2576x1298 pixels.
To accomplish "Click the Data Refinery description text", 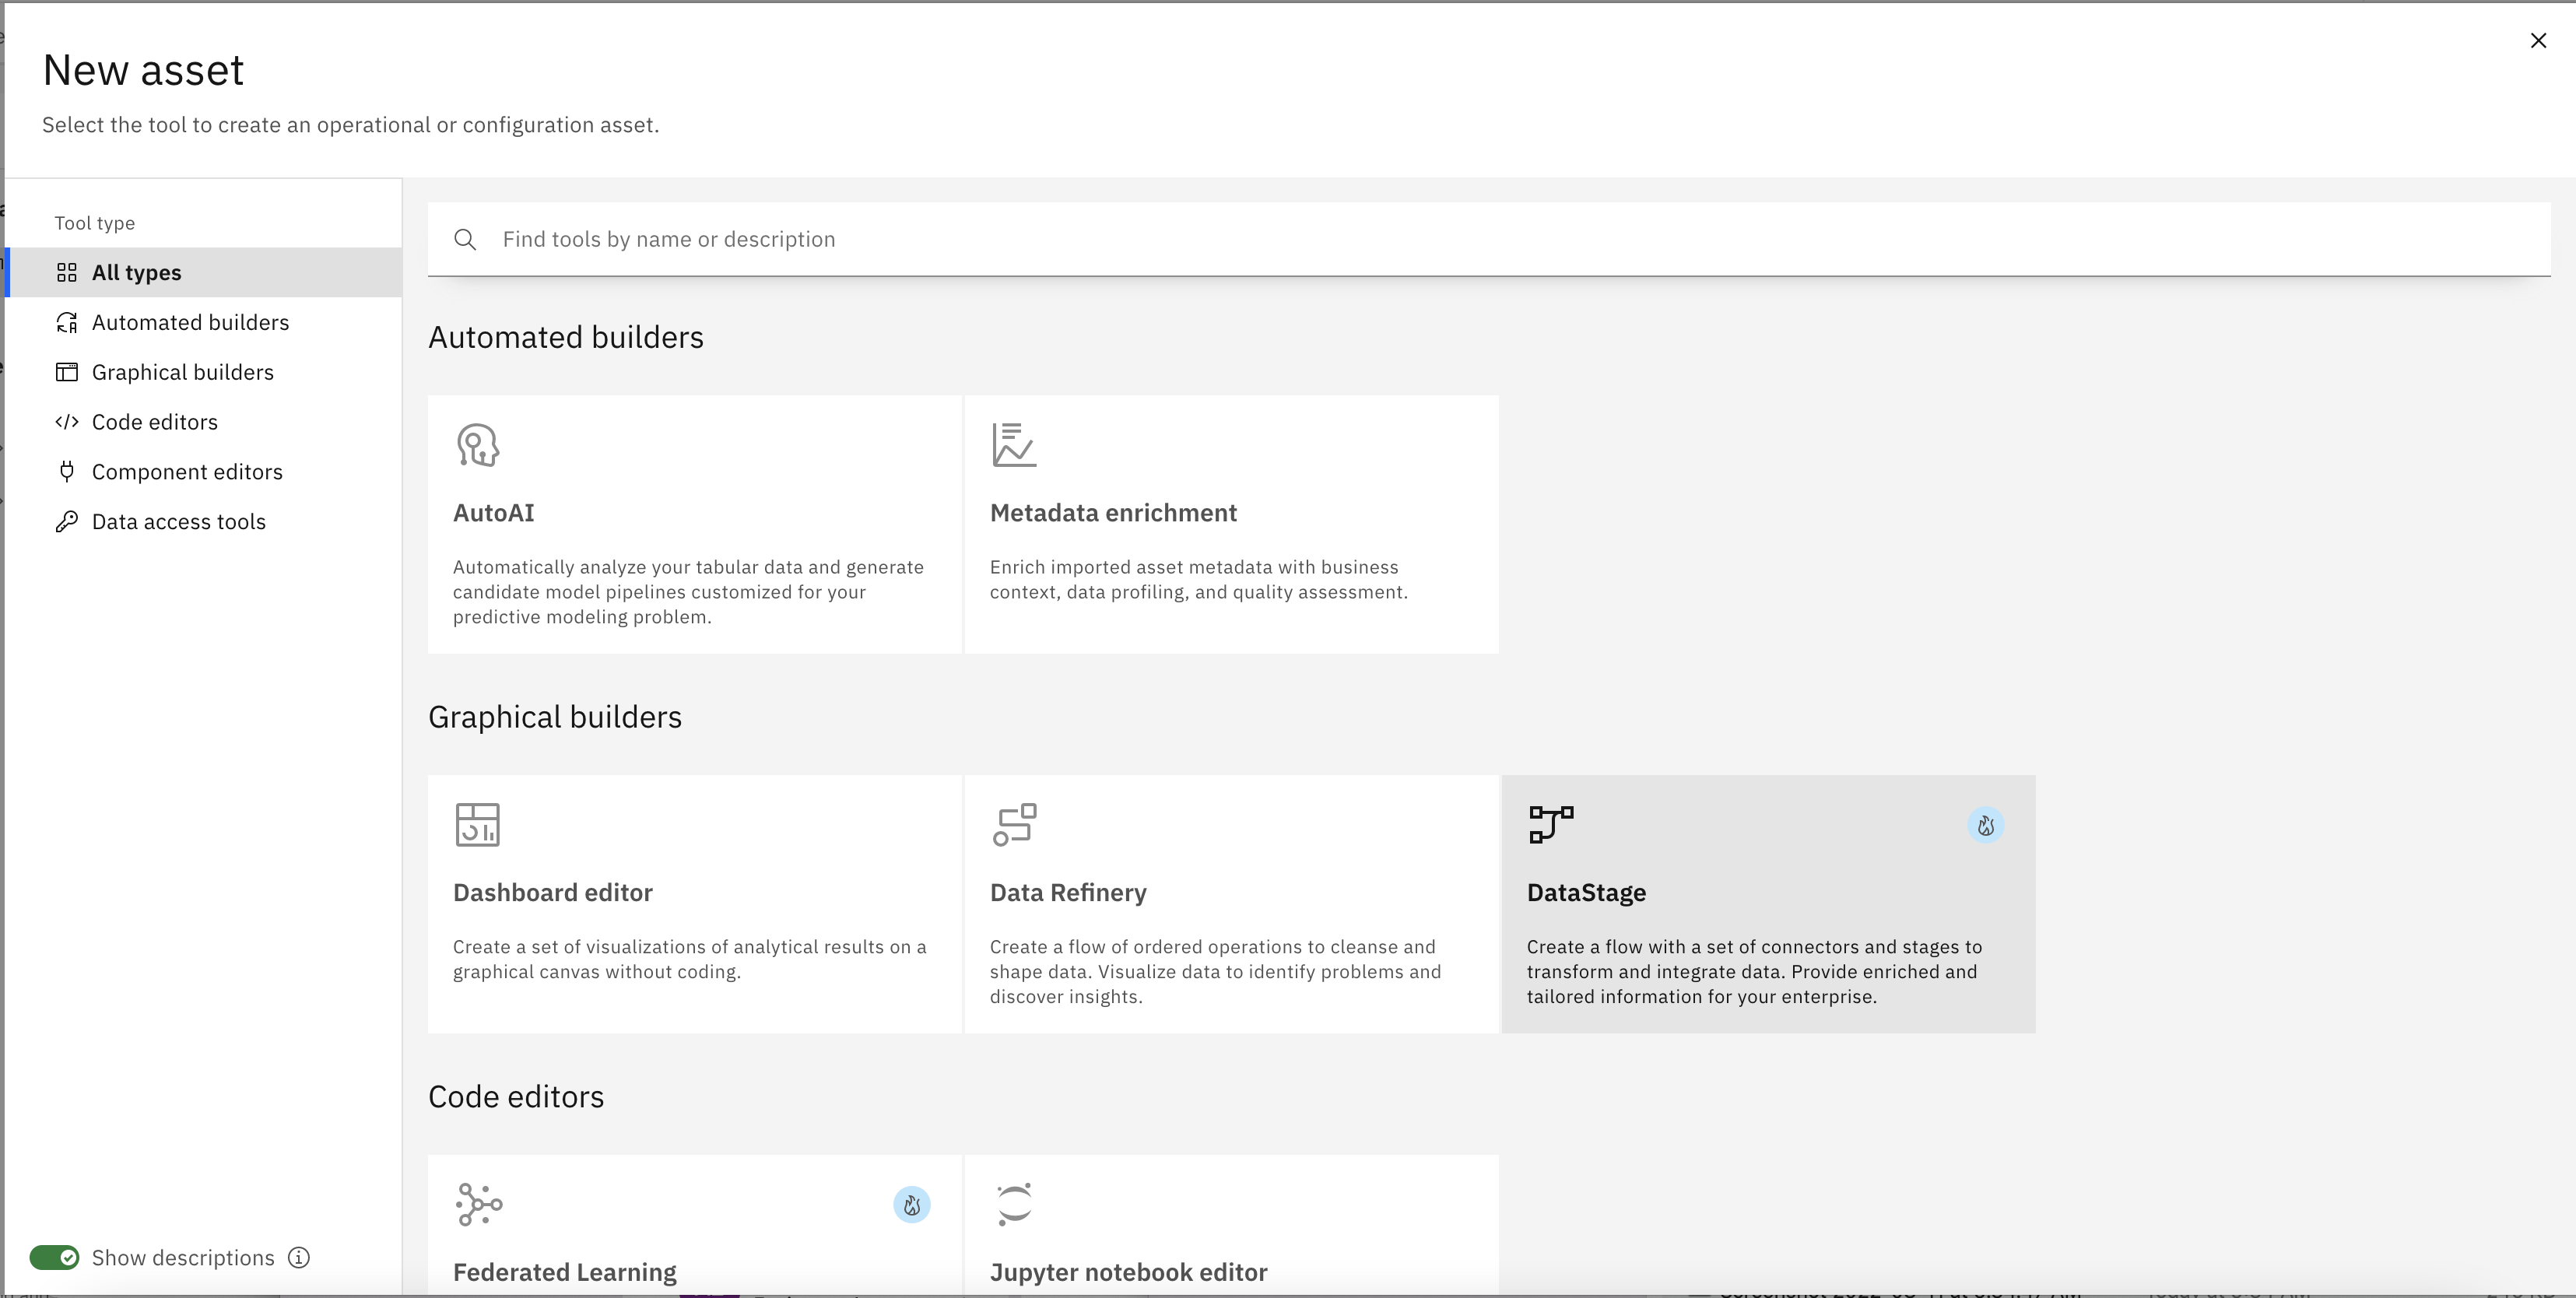I will point(1215,971).
